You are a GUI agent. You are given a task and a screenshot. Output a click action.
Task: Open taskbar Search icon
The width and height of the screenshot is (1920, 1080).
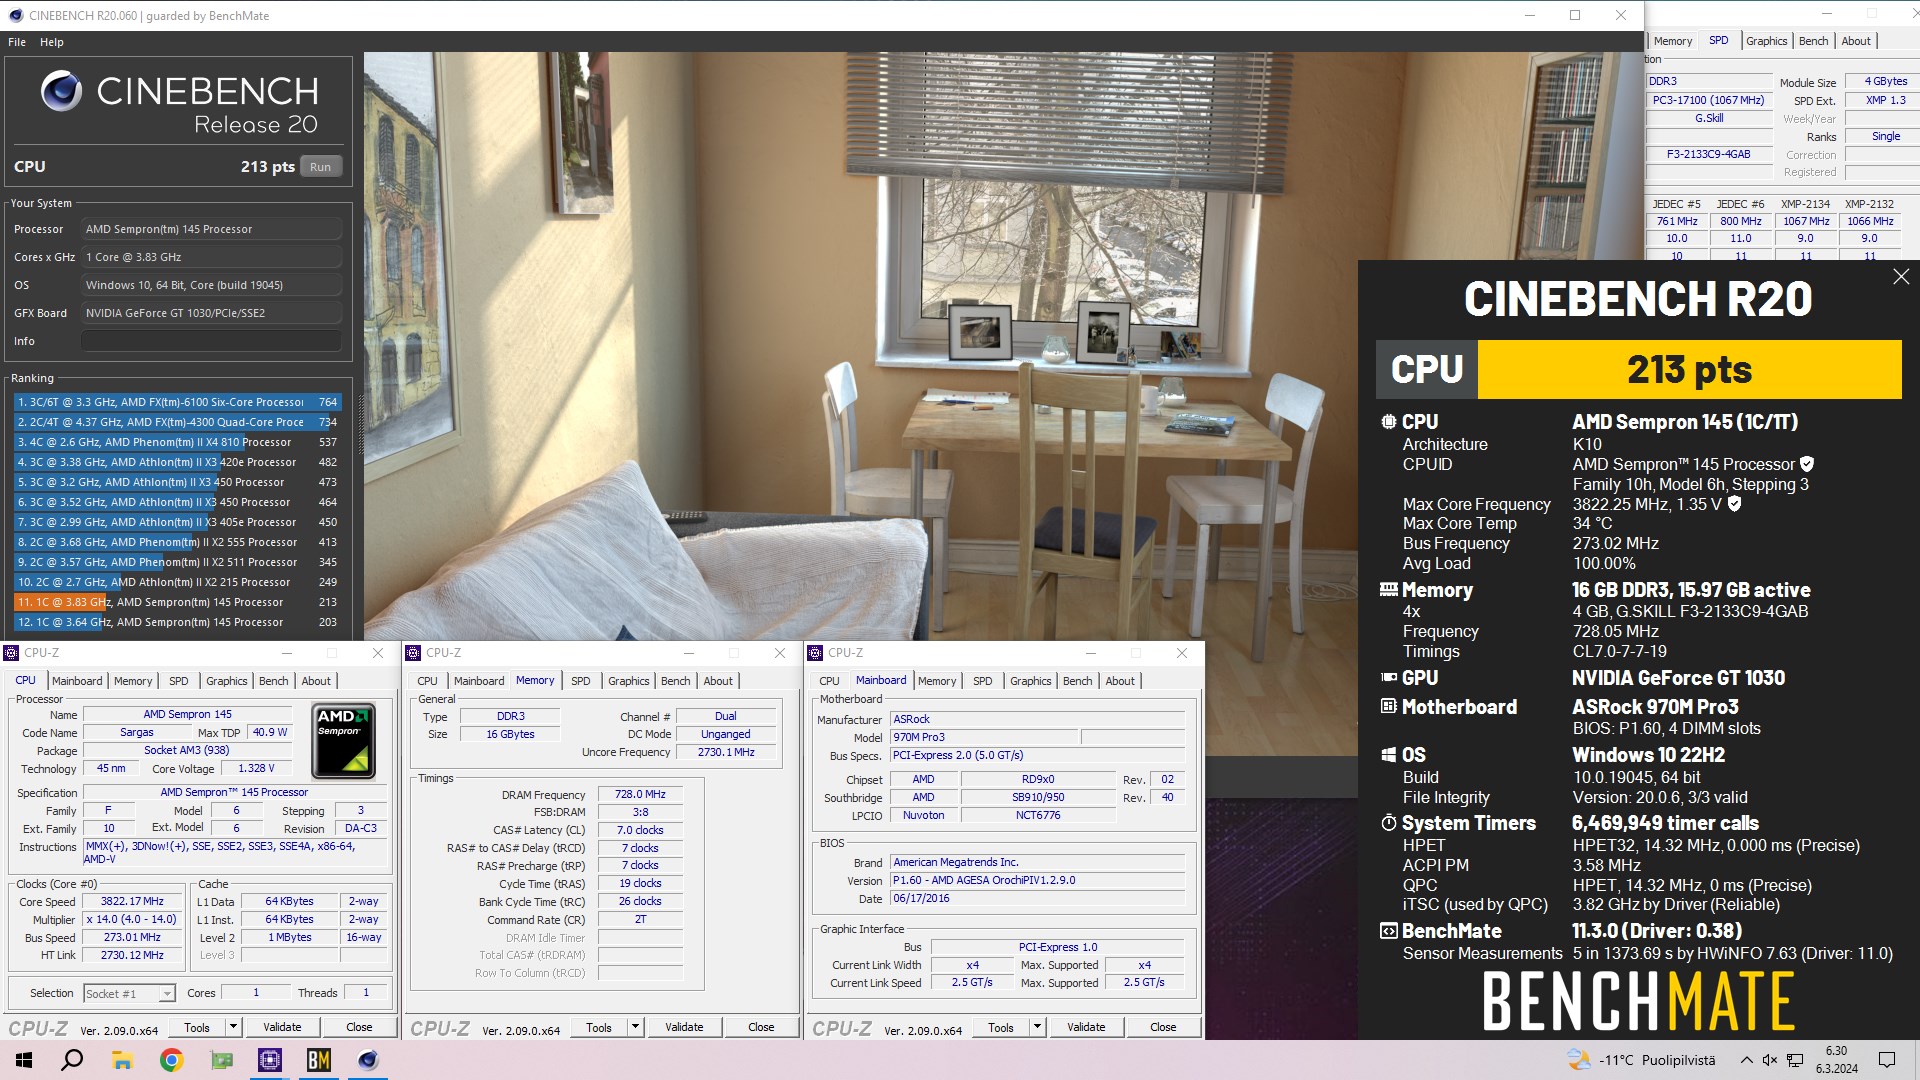click(x=72, y=1060)
